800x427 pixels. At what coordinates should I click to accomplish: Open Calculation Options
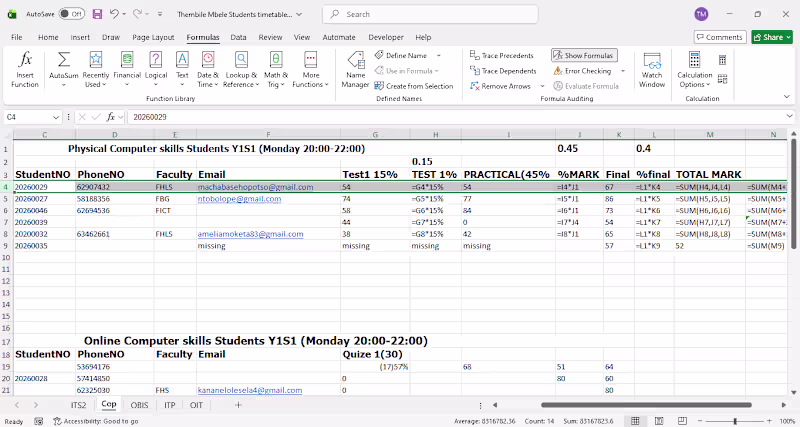click(694, 69)
